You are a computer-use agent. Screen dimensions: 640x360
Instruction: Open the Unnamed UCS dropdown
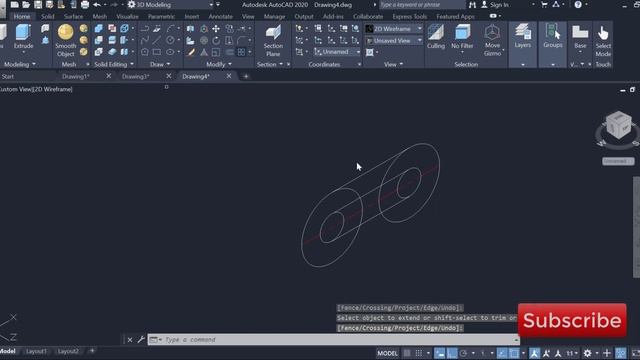pos(337,52)
